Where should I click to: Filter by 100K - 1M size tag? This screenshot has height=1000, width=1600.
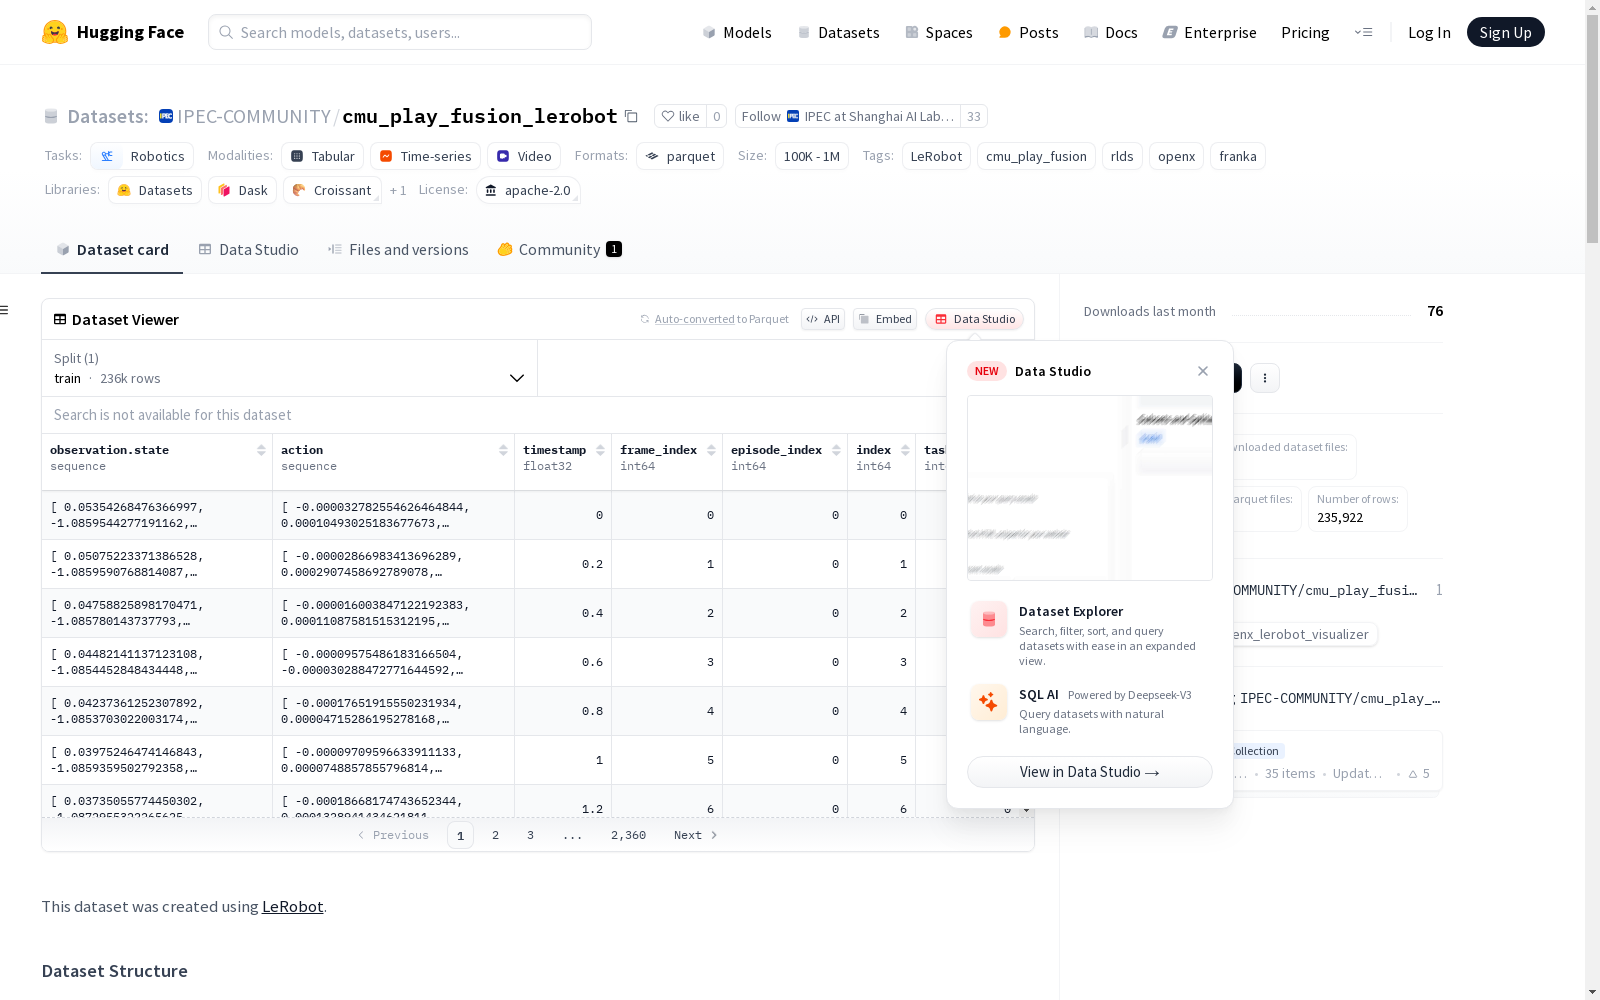pos(812,156)
